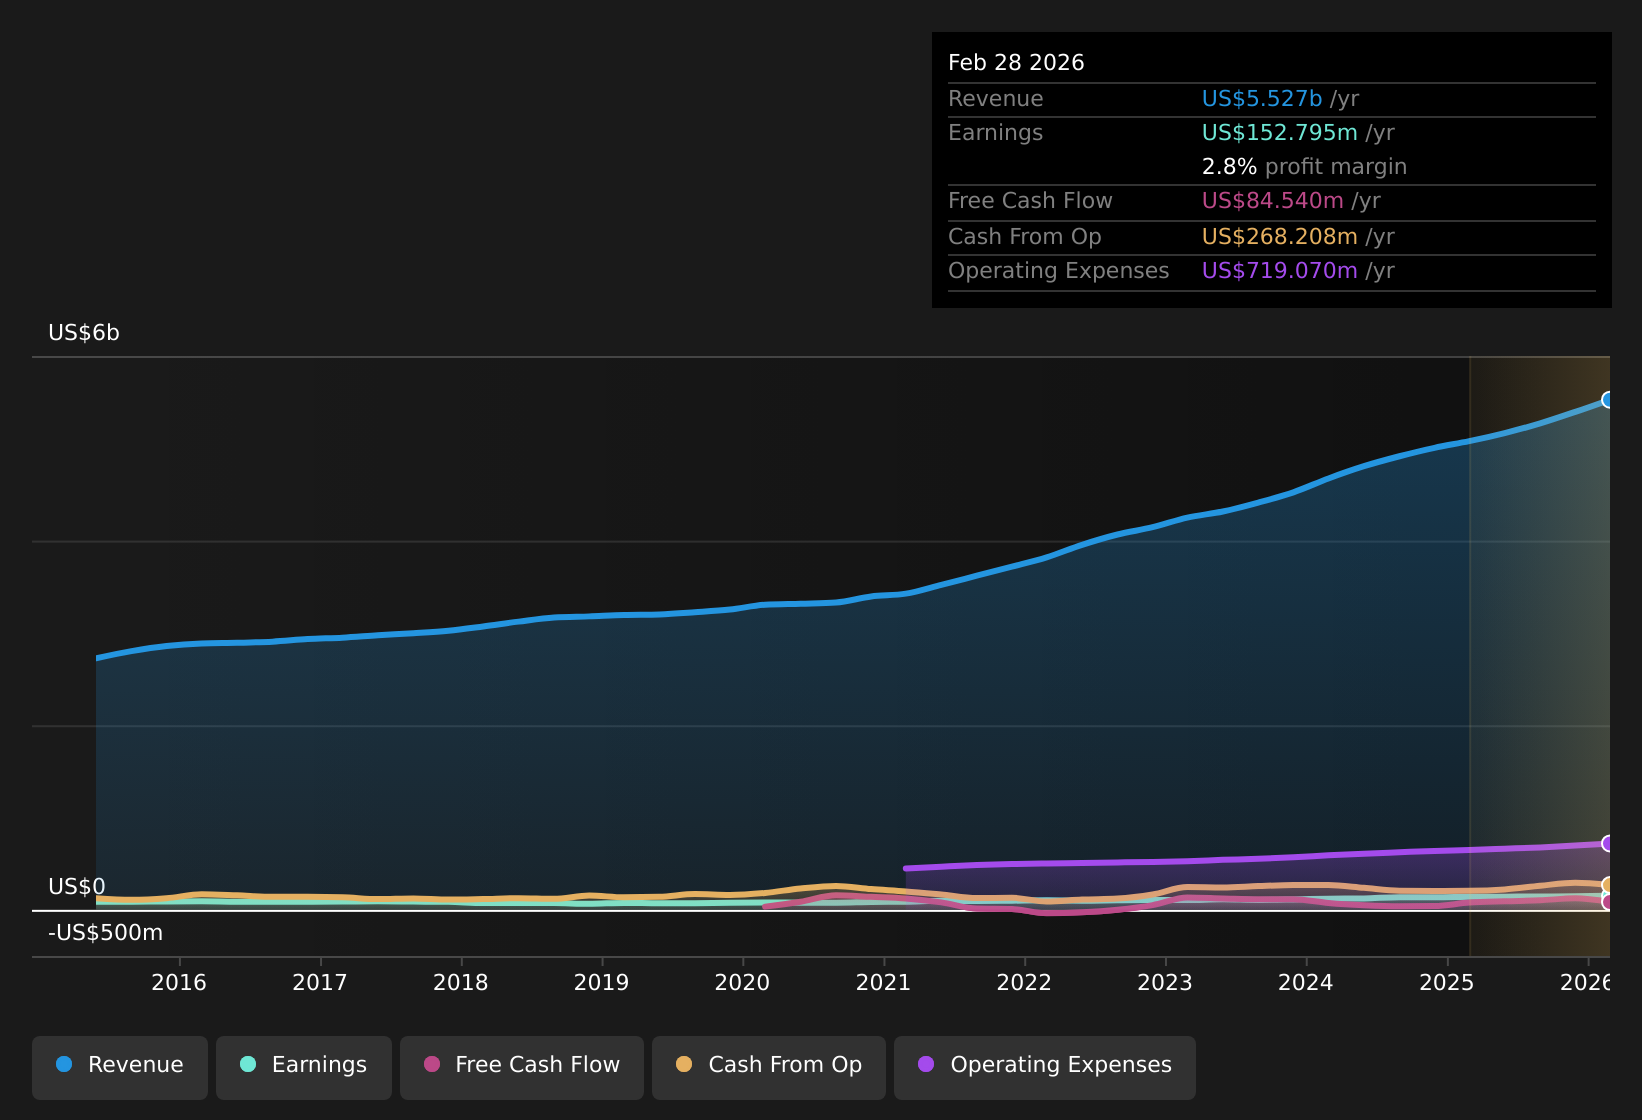Click the Operating Expenses tooltip label
The width and height of the screenshot is (1642, 1120).
[x=1059, y=271]
